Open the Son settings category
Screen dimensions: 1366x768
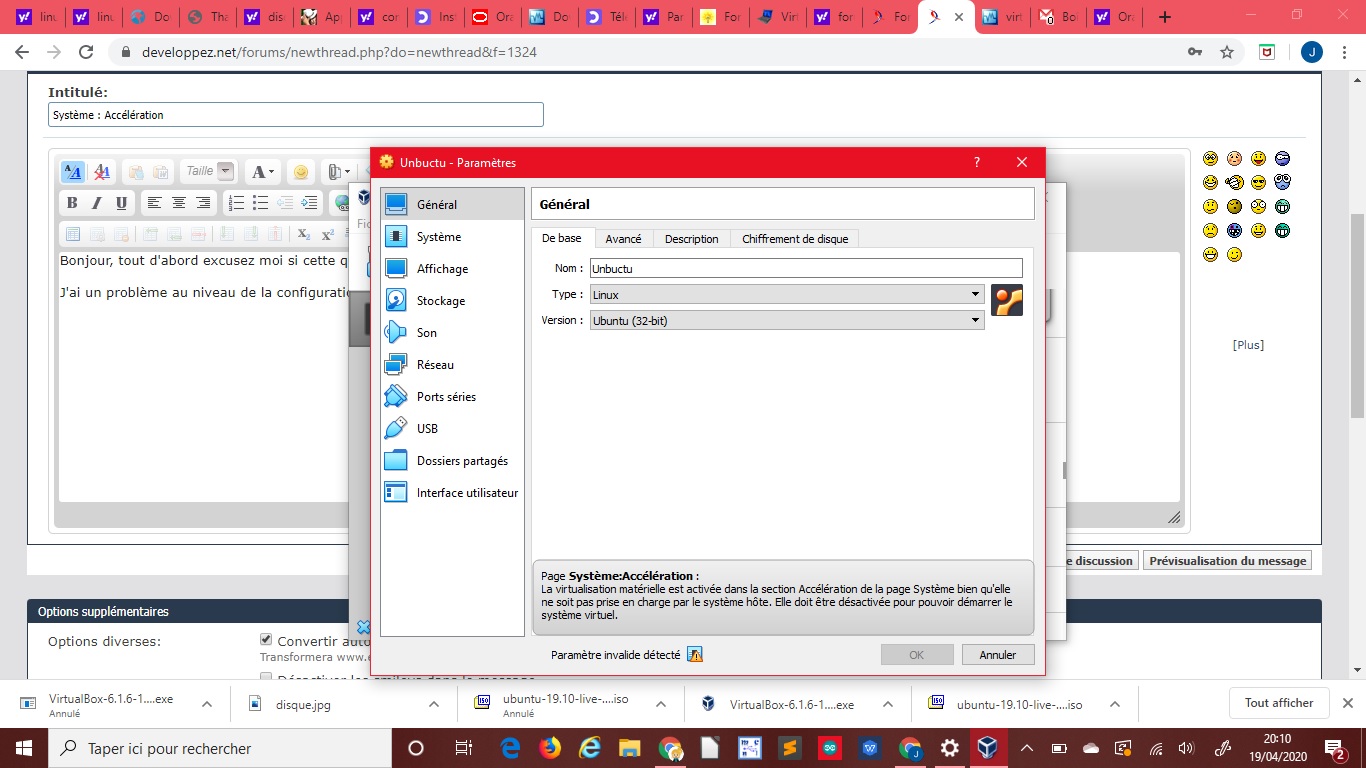point(452,333)
